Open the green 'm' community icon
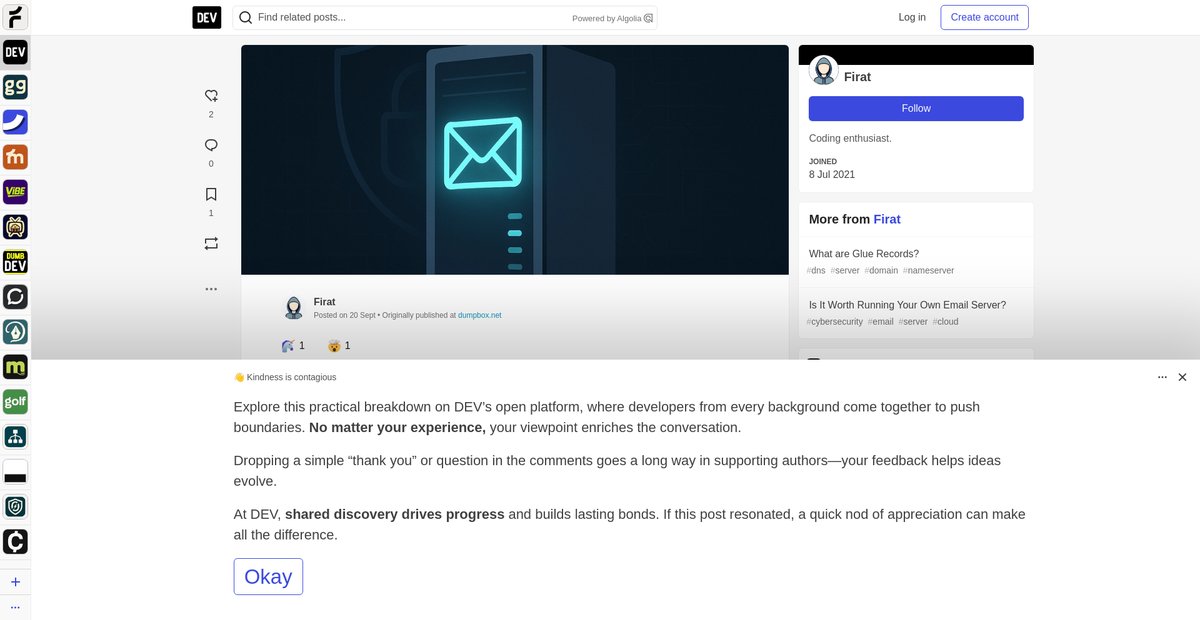The width and height of the screenshot is (1200, 620). point(15,367)
